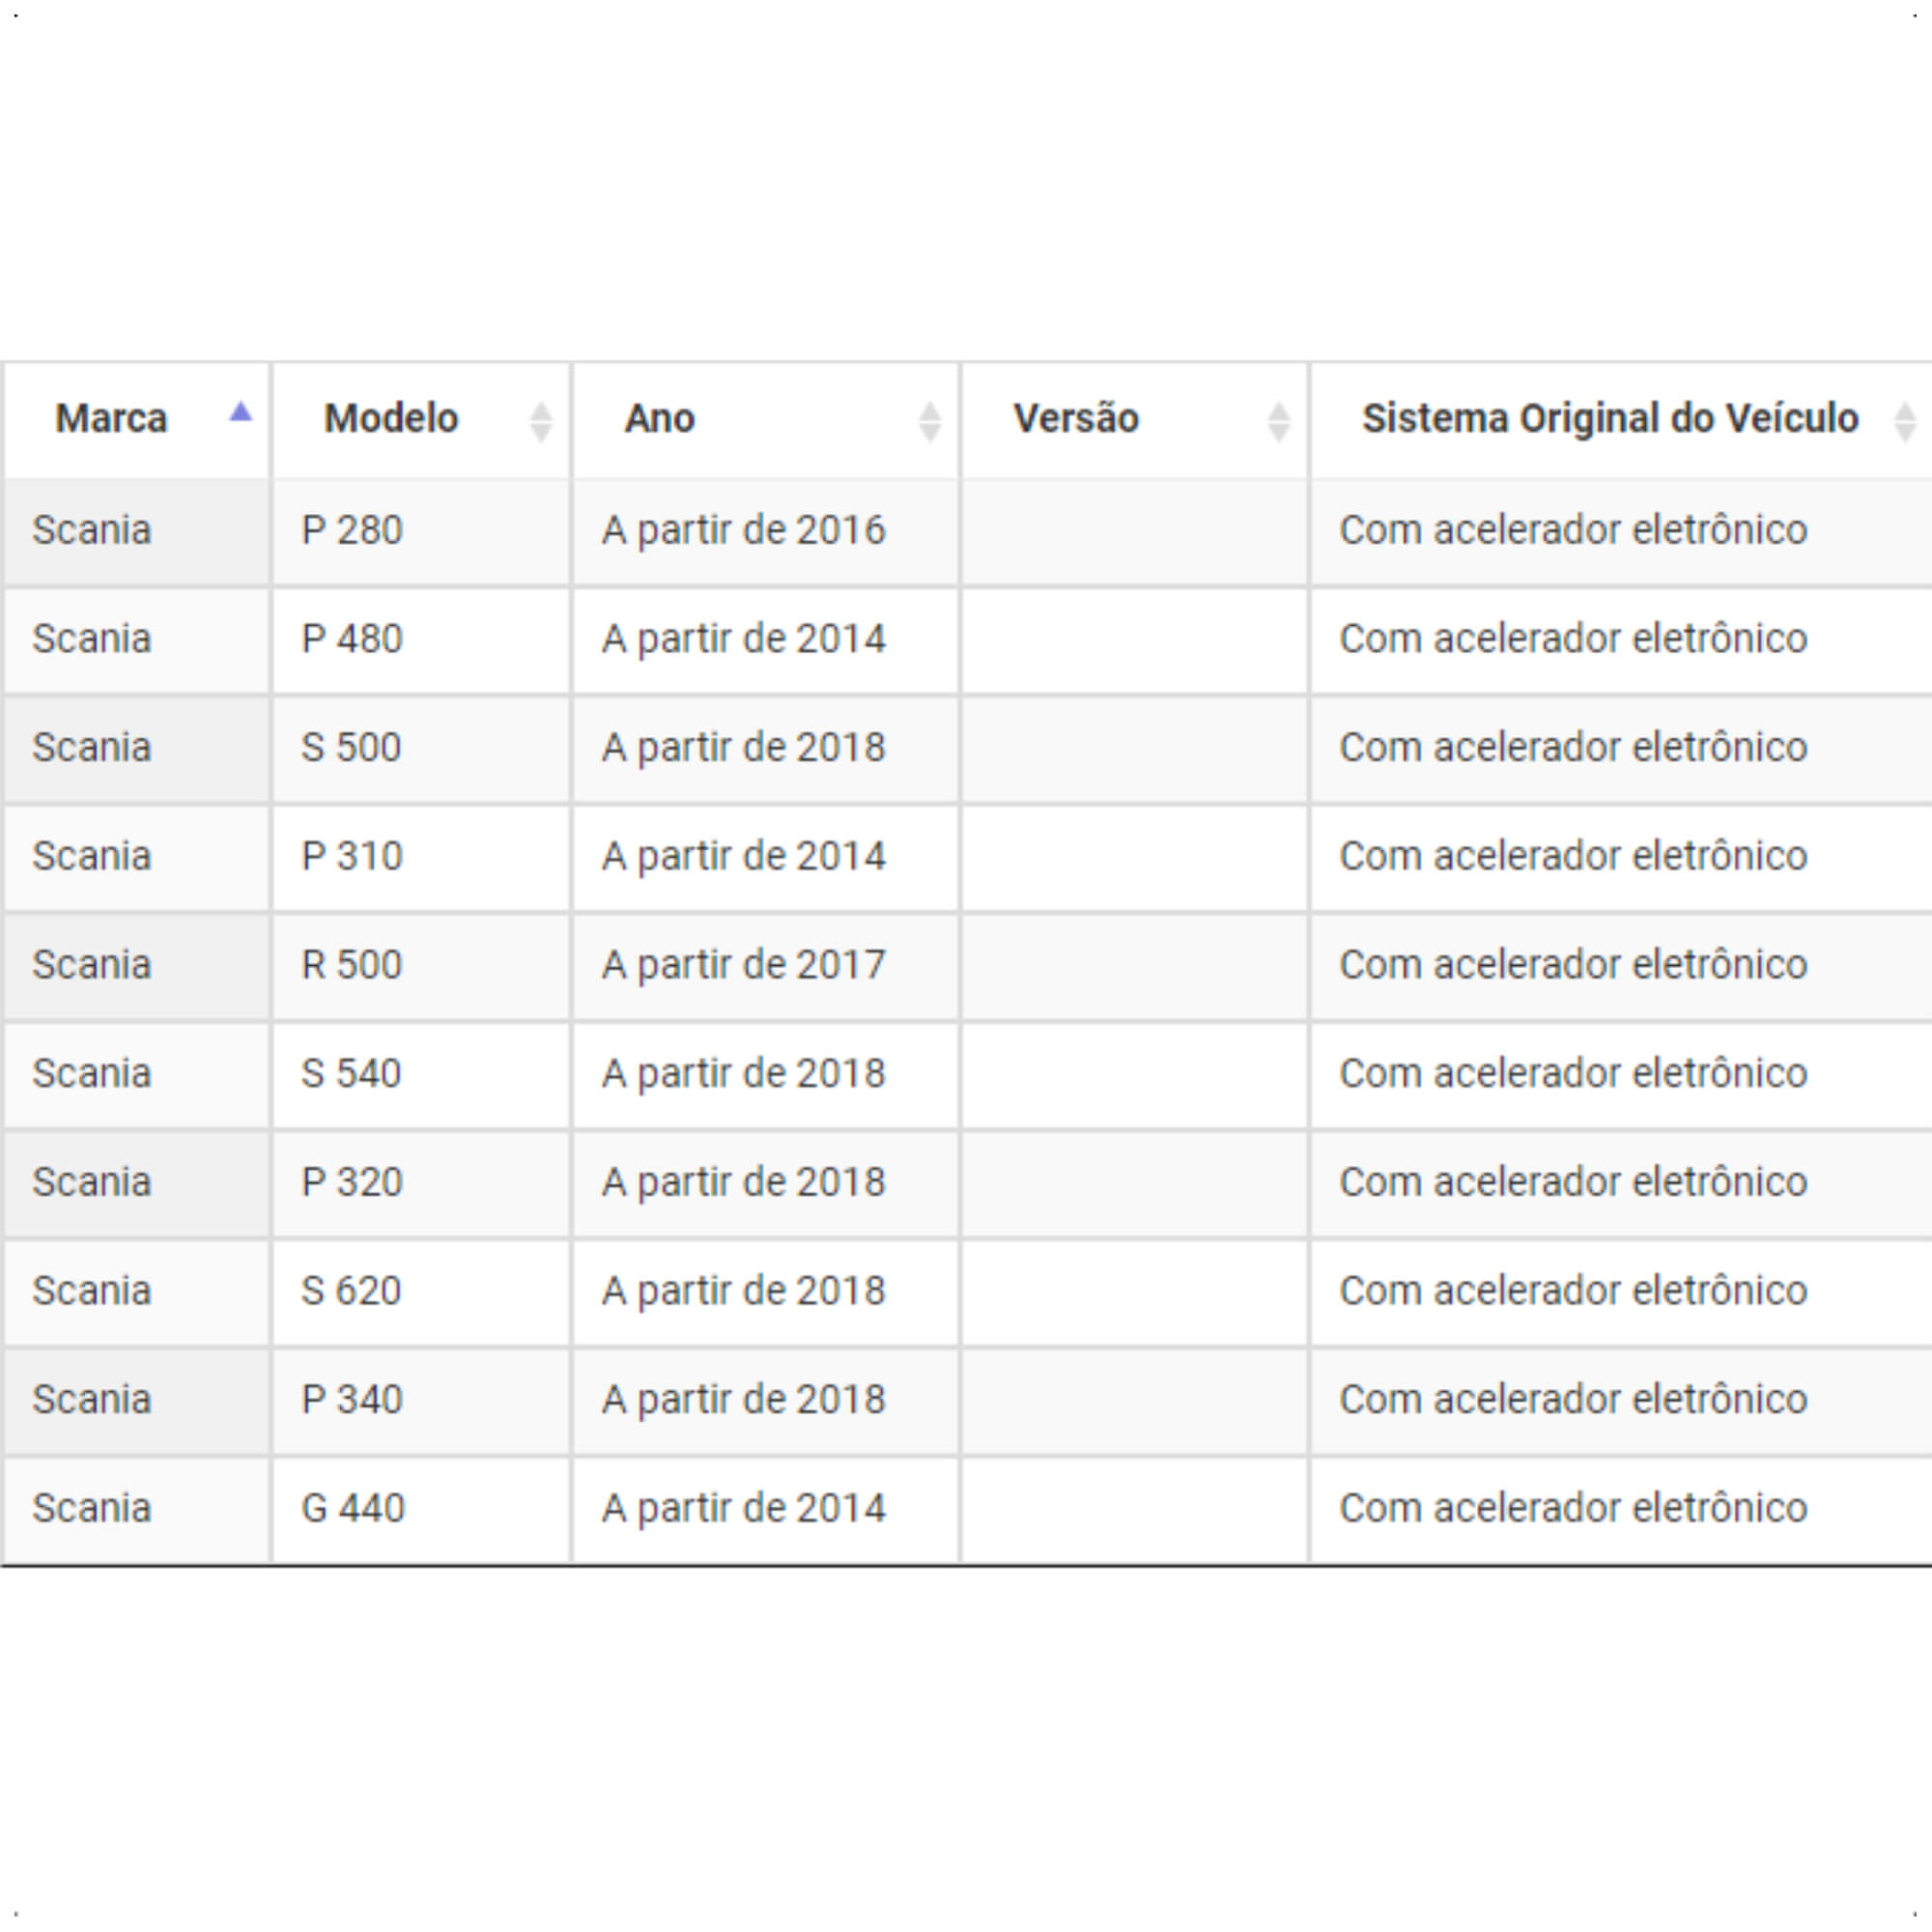This screenshot has height=1932, width=1932.
Task: Click the Marca column header
Action: pyautogui.click(x=137, y=420)
